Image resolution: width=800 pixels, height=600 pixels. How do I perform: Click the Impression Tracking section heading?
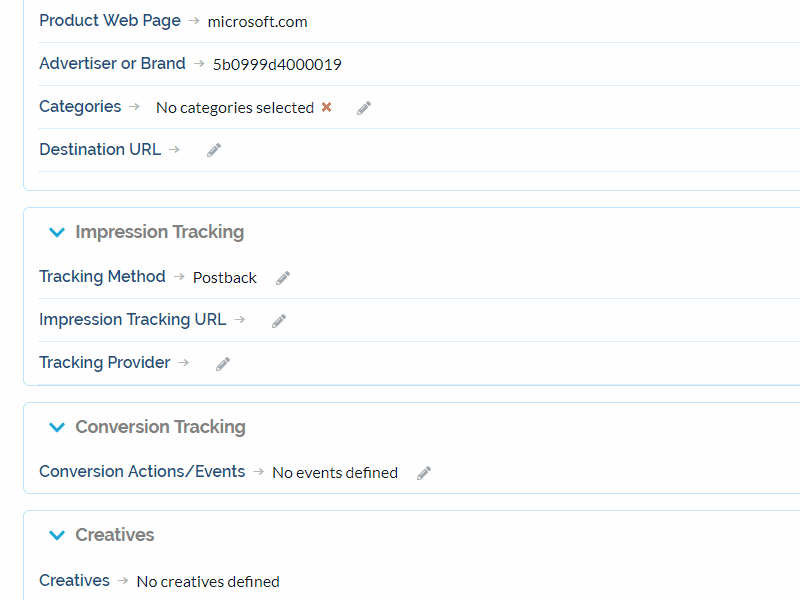pos(159,232)
